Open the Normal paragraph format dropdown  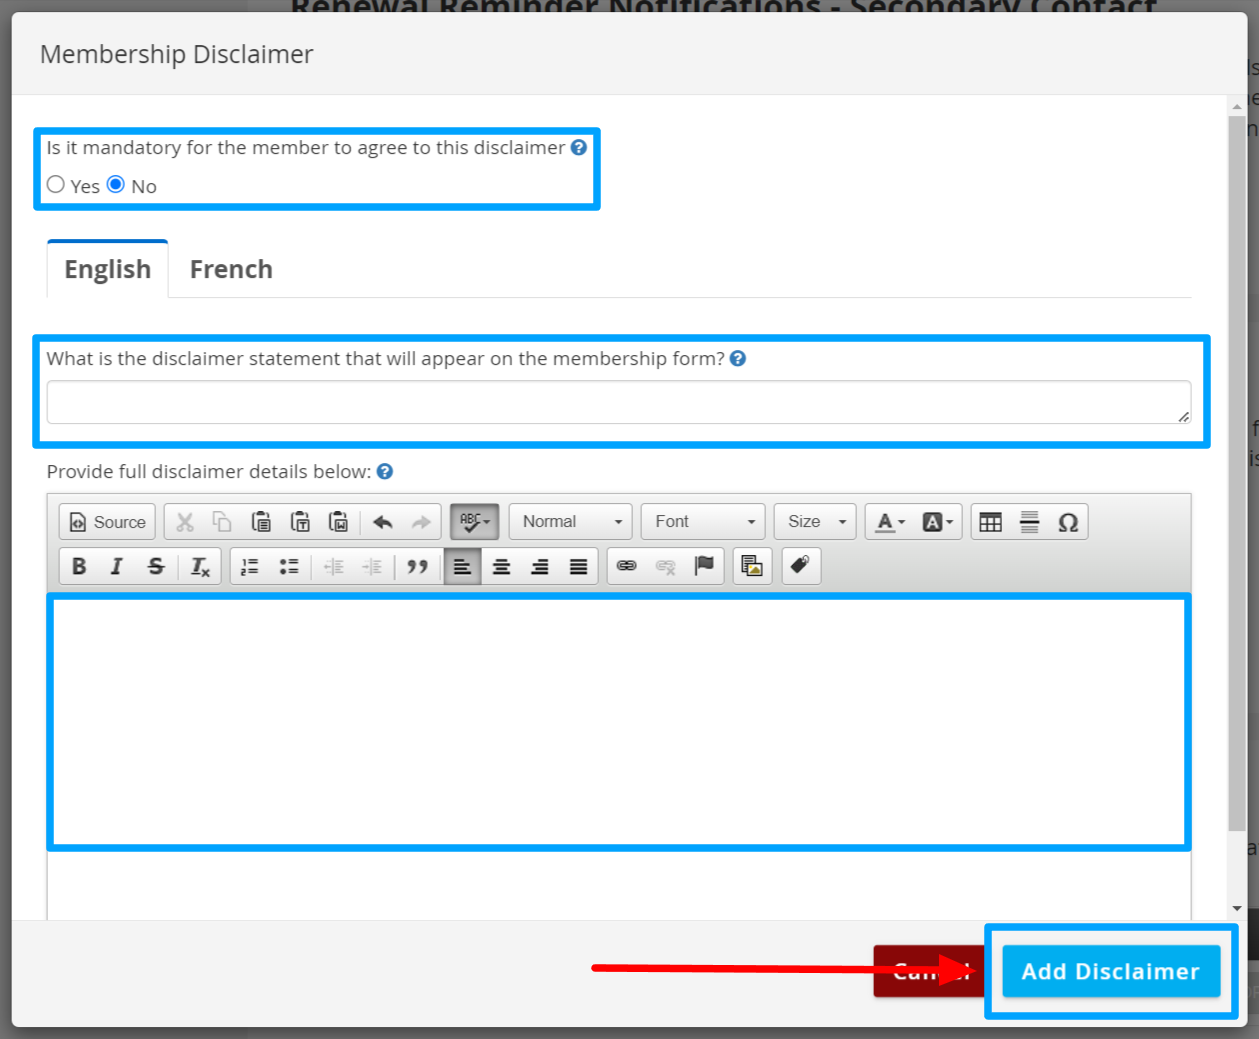[570, 522]
